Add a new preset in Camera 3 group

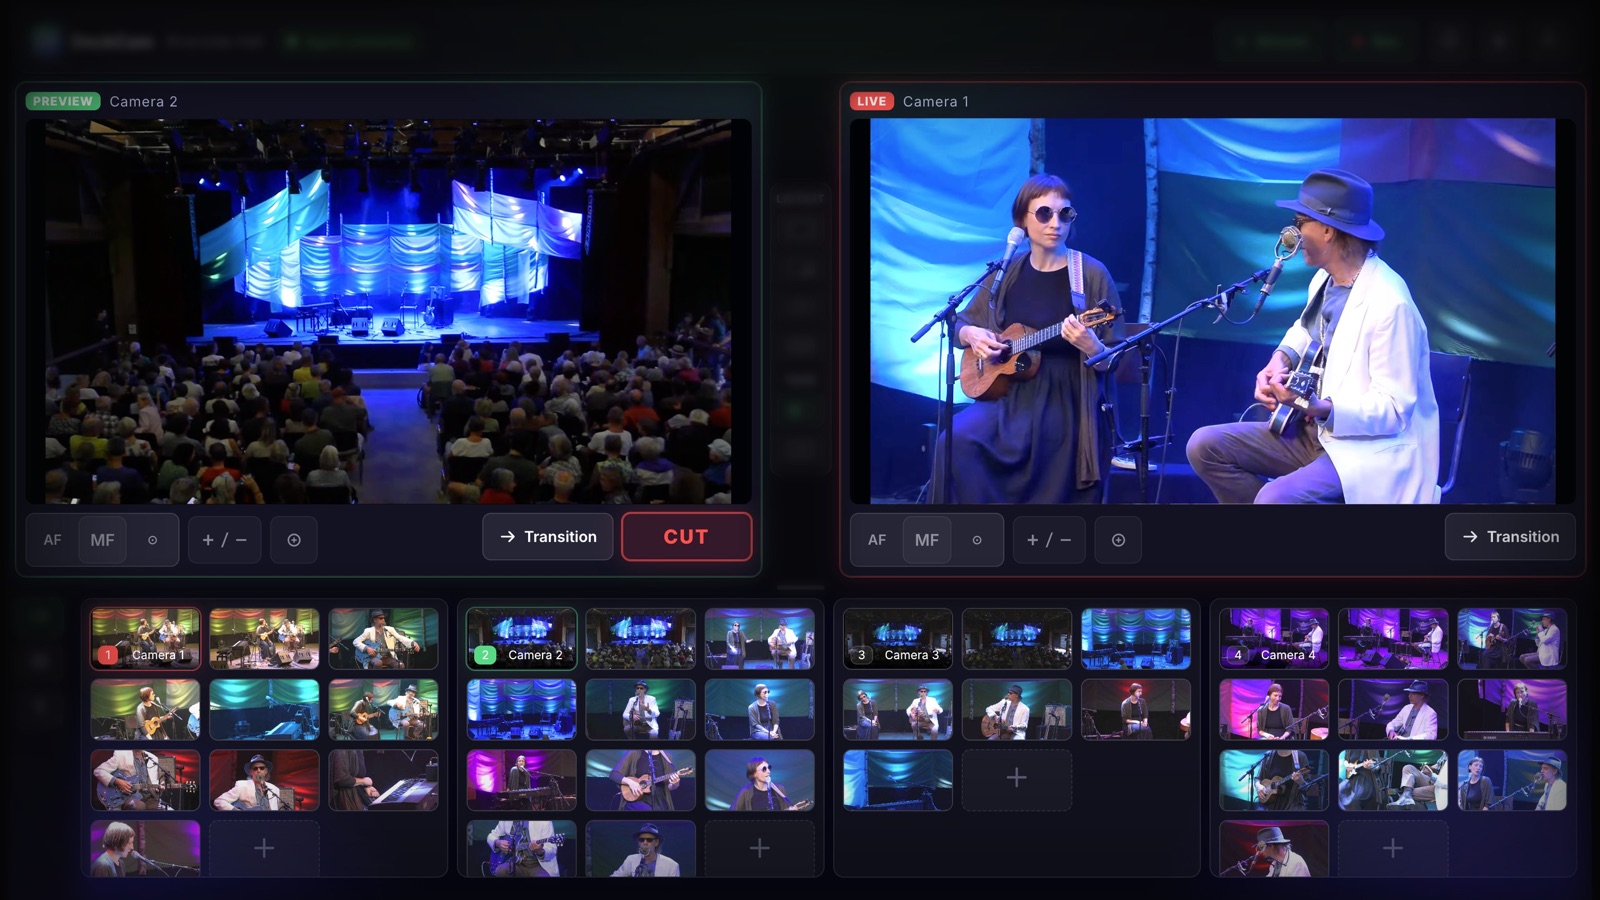pos(1017,778)
